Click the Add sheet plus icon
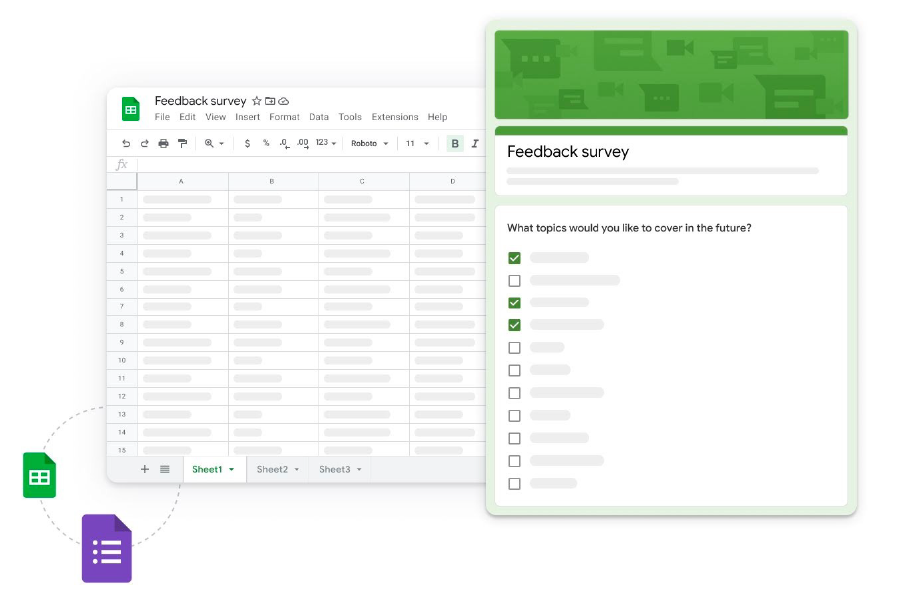Image resolution: width=899 pixels, height=599 pixels. pos(145,469)
